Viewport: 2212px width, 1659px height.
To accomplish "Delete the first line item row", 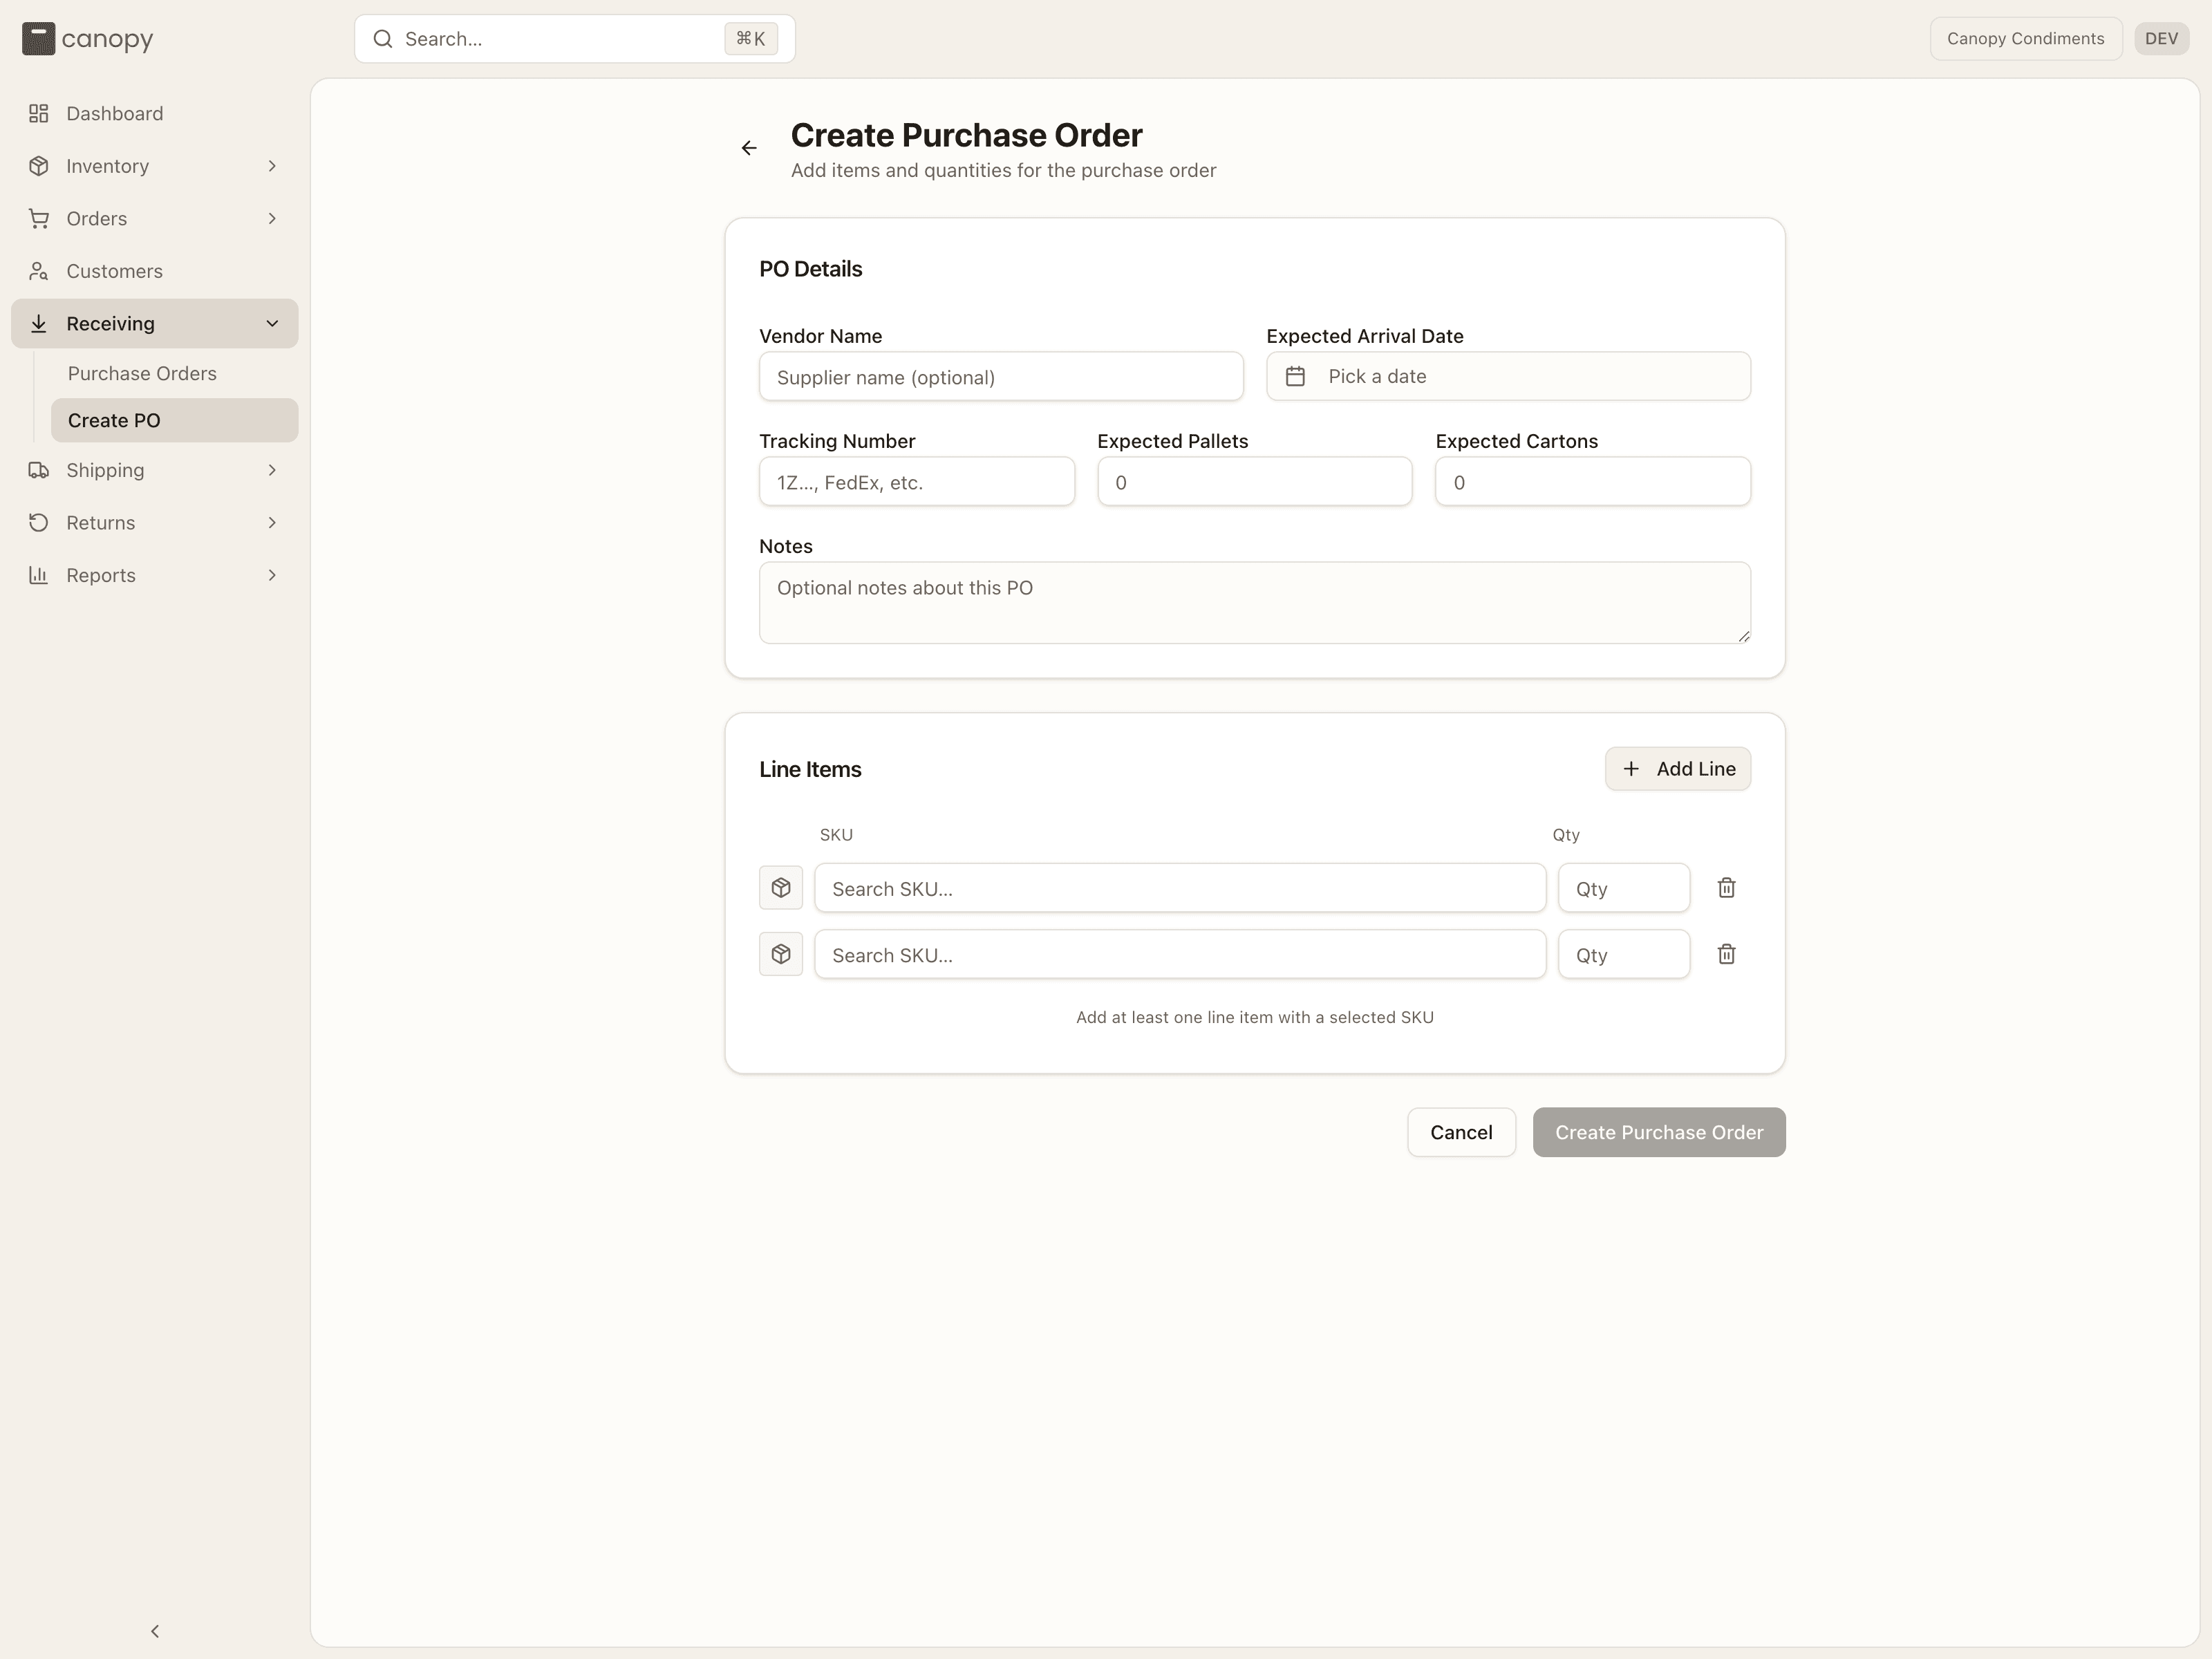I will tap(1726, 888).
